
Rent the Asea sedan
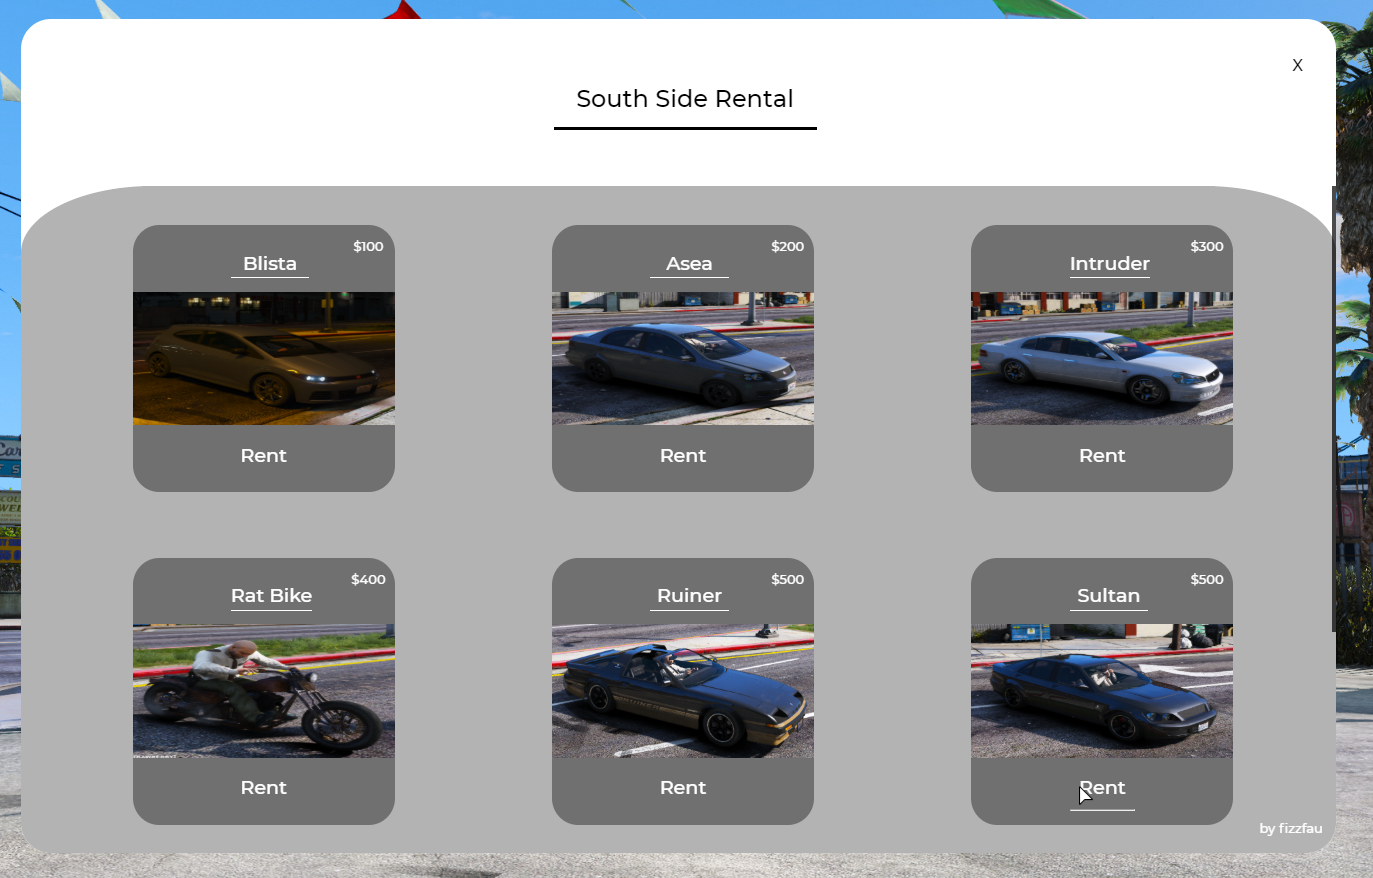tap(683, 456)
